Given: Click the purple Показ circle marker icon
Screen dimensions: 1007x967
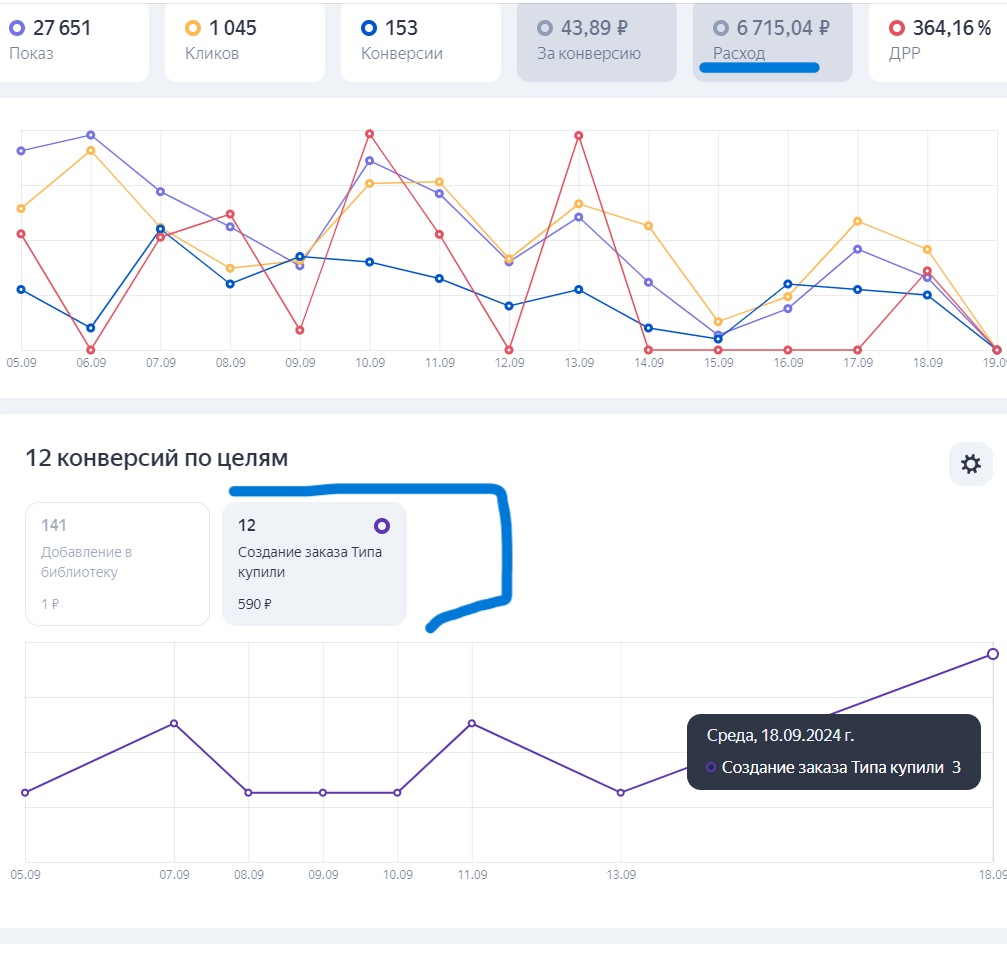Looking at the screenshot, I should [16, 28].
